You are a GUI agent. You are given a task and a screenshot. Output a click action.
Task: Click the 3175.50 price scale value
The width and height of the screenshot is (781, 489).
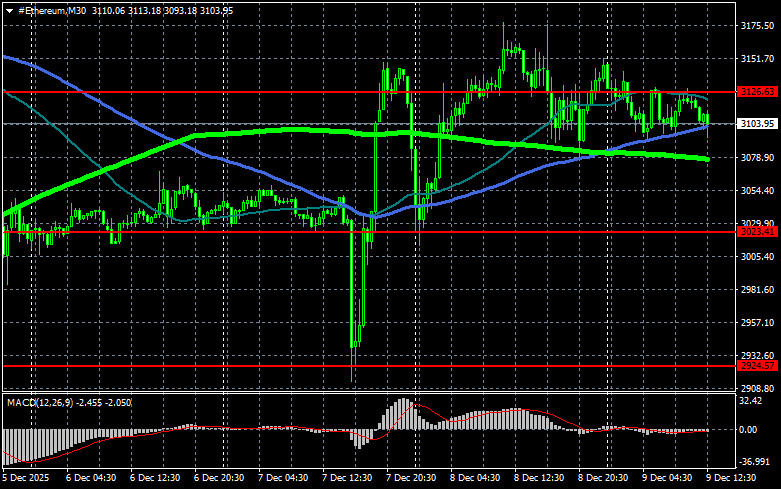tap(757, 26)
